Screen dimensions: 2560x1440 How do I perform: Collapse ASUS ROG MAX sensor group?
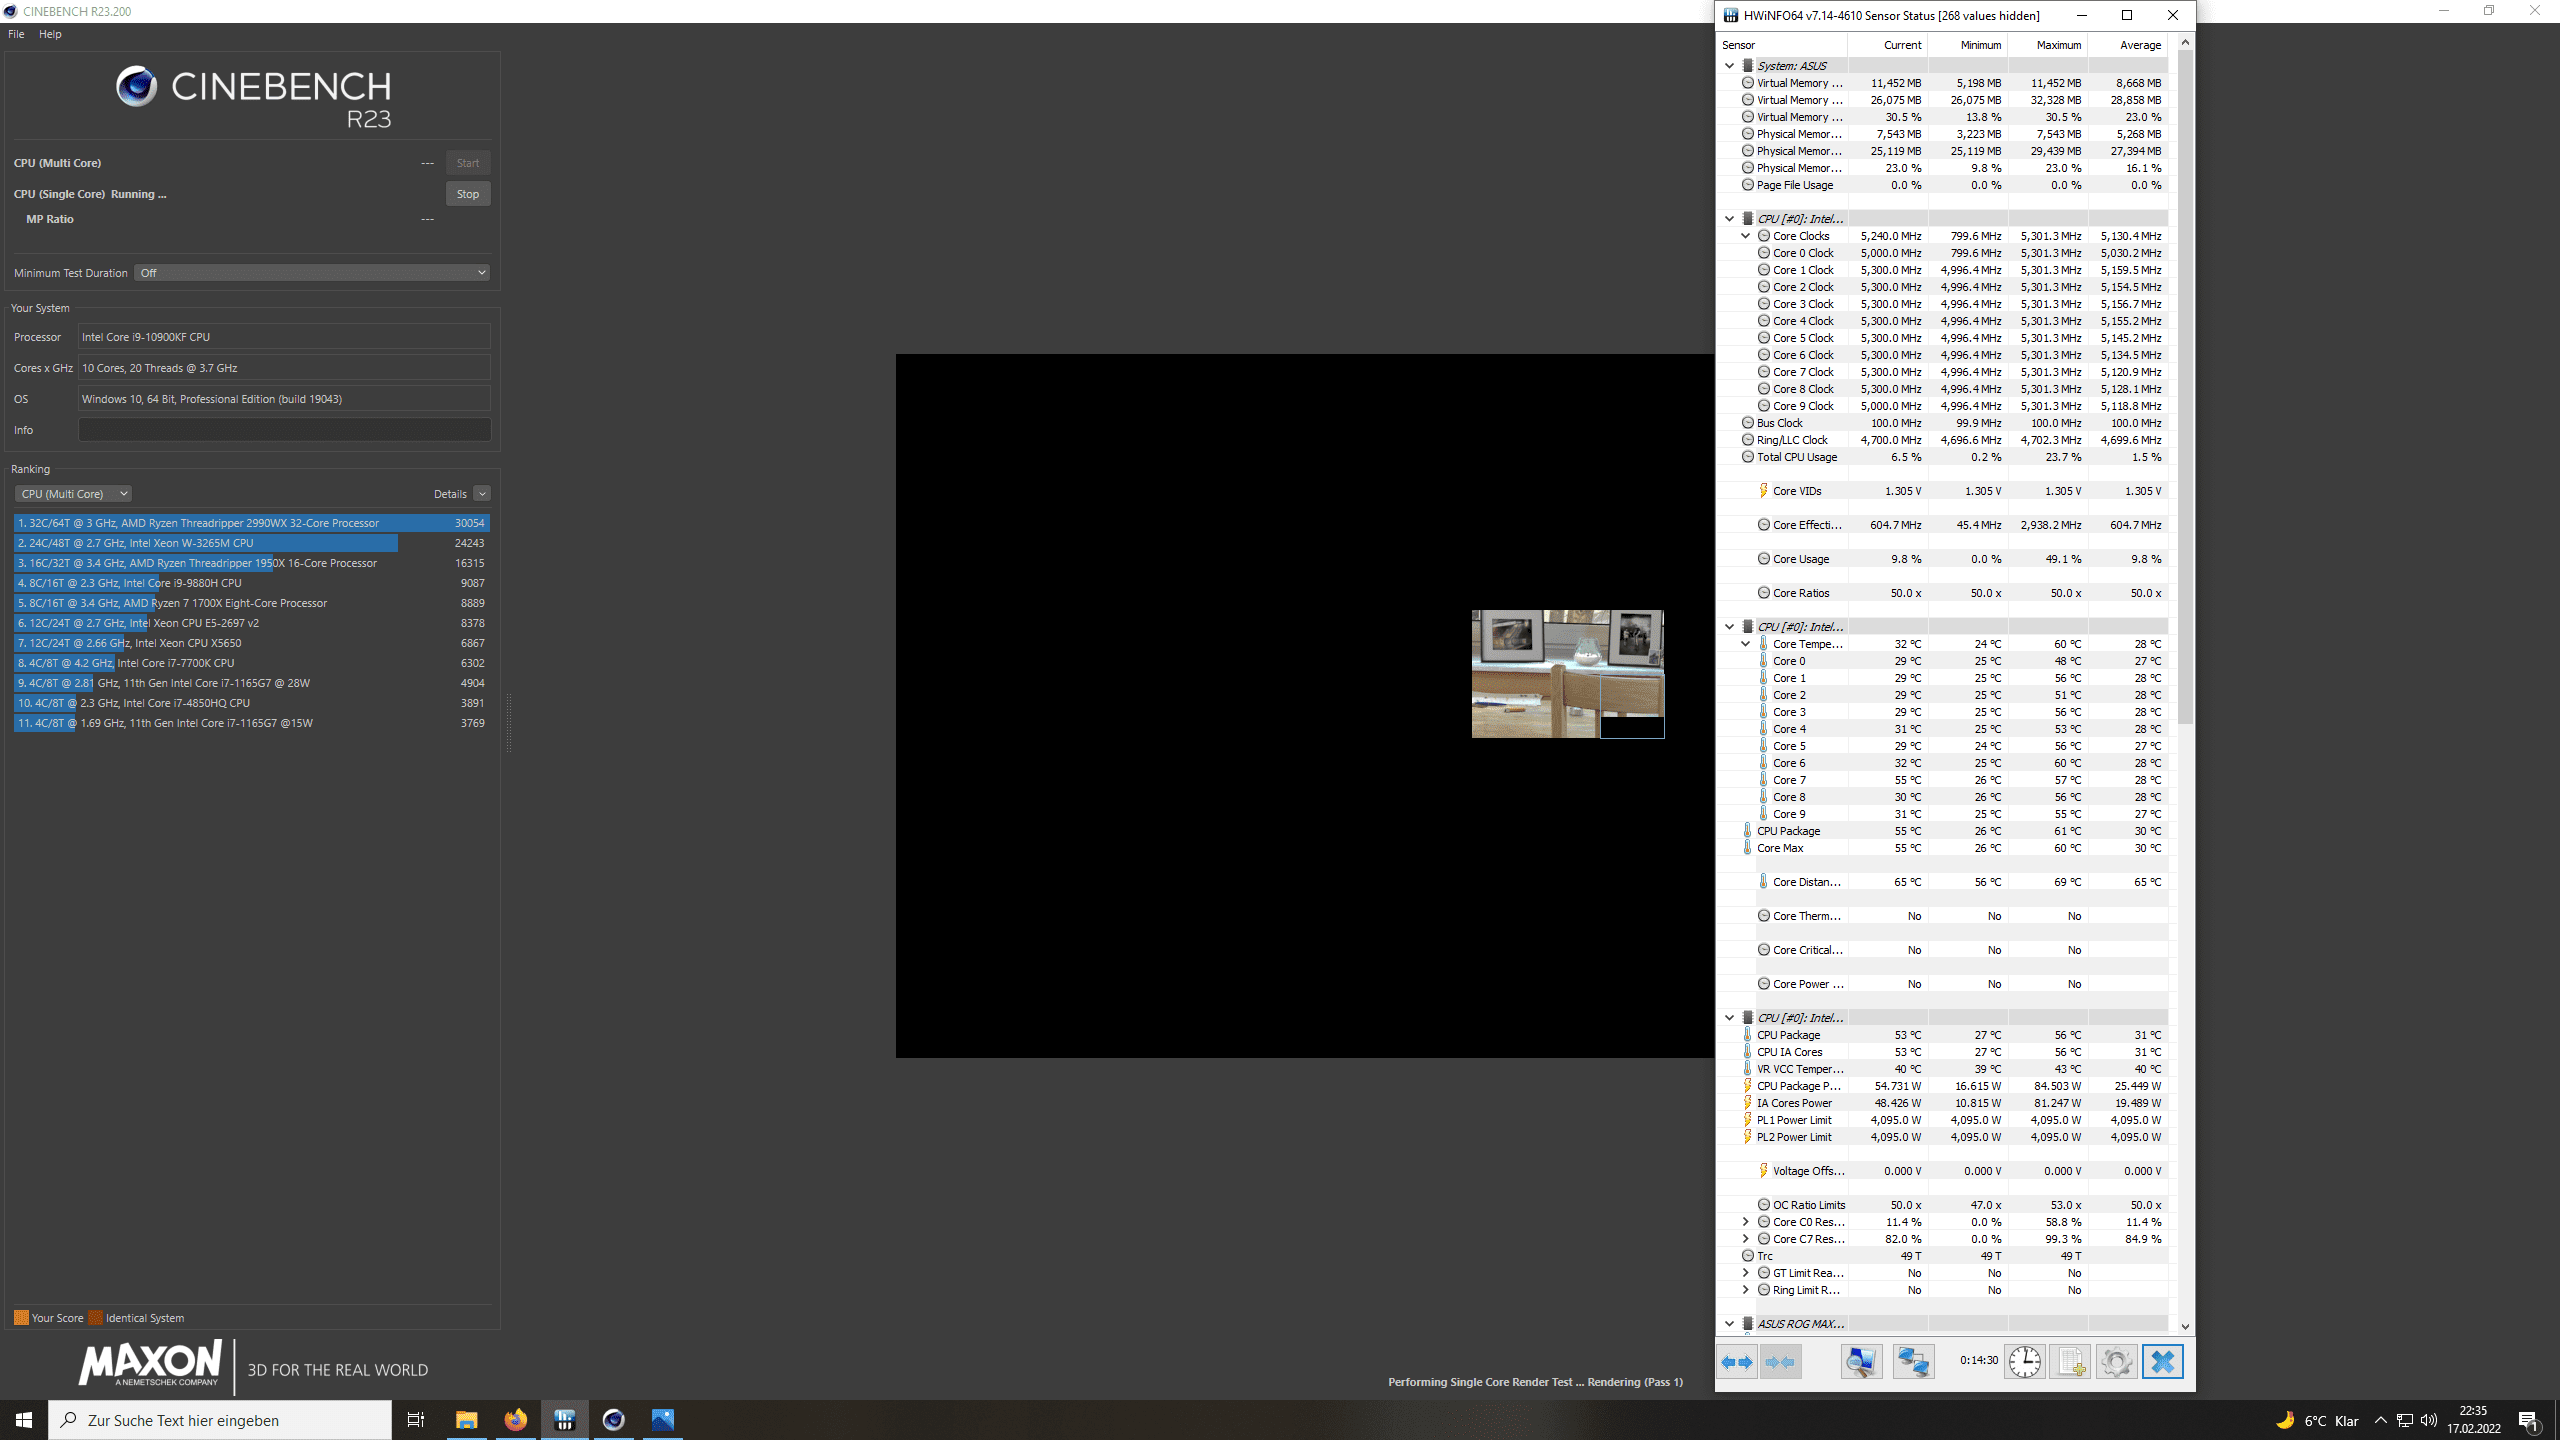click(1729, 1324)
